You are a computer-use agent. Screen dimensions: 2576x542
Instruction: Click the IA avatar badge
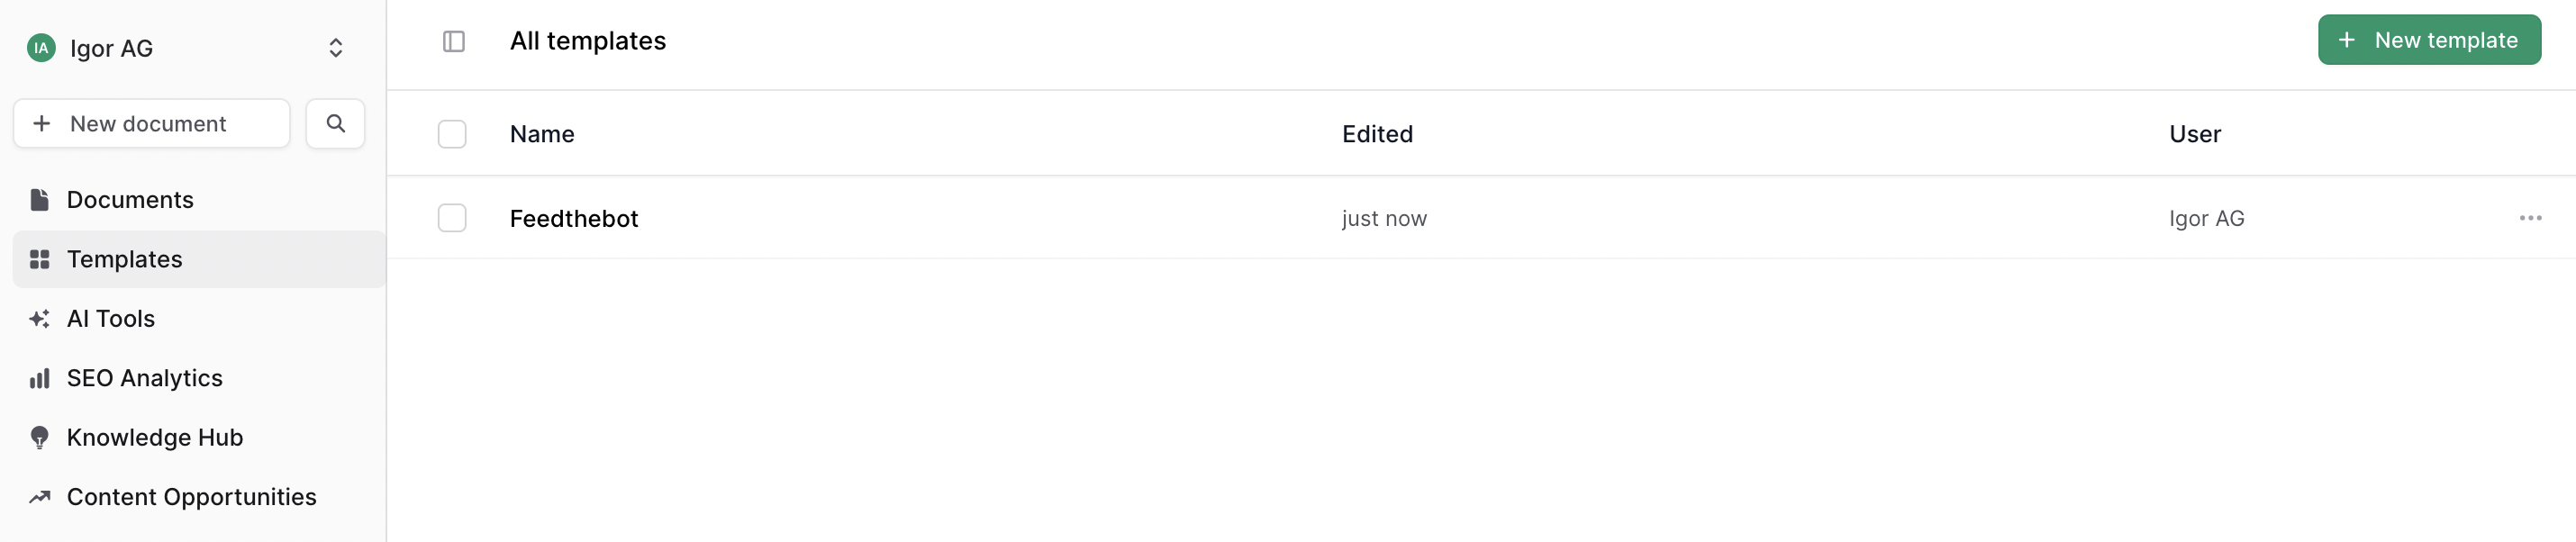41,48
